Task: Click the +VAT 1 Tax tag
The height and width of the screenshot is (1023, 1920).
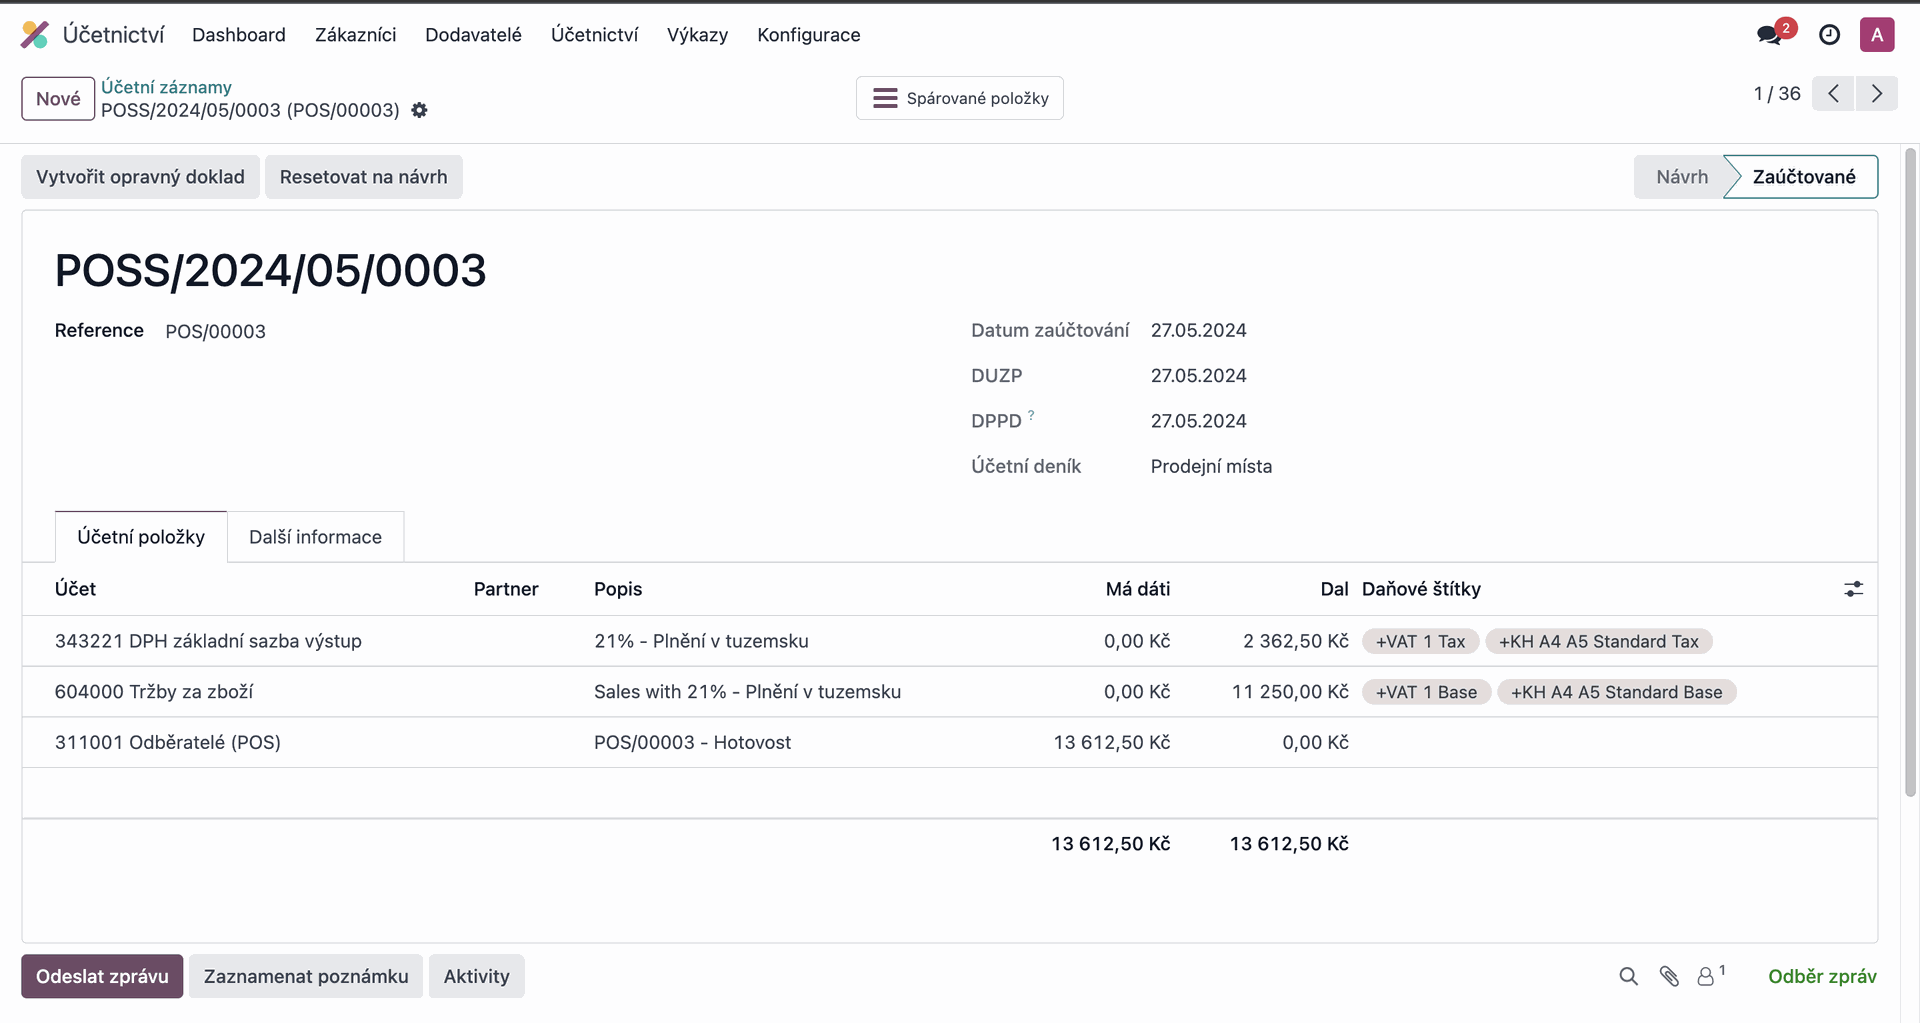Action: [x=1420, y=642]
